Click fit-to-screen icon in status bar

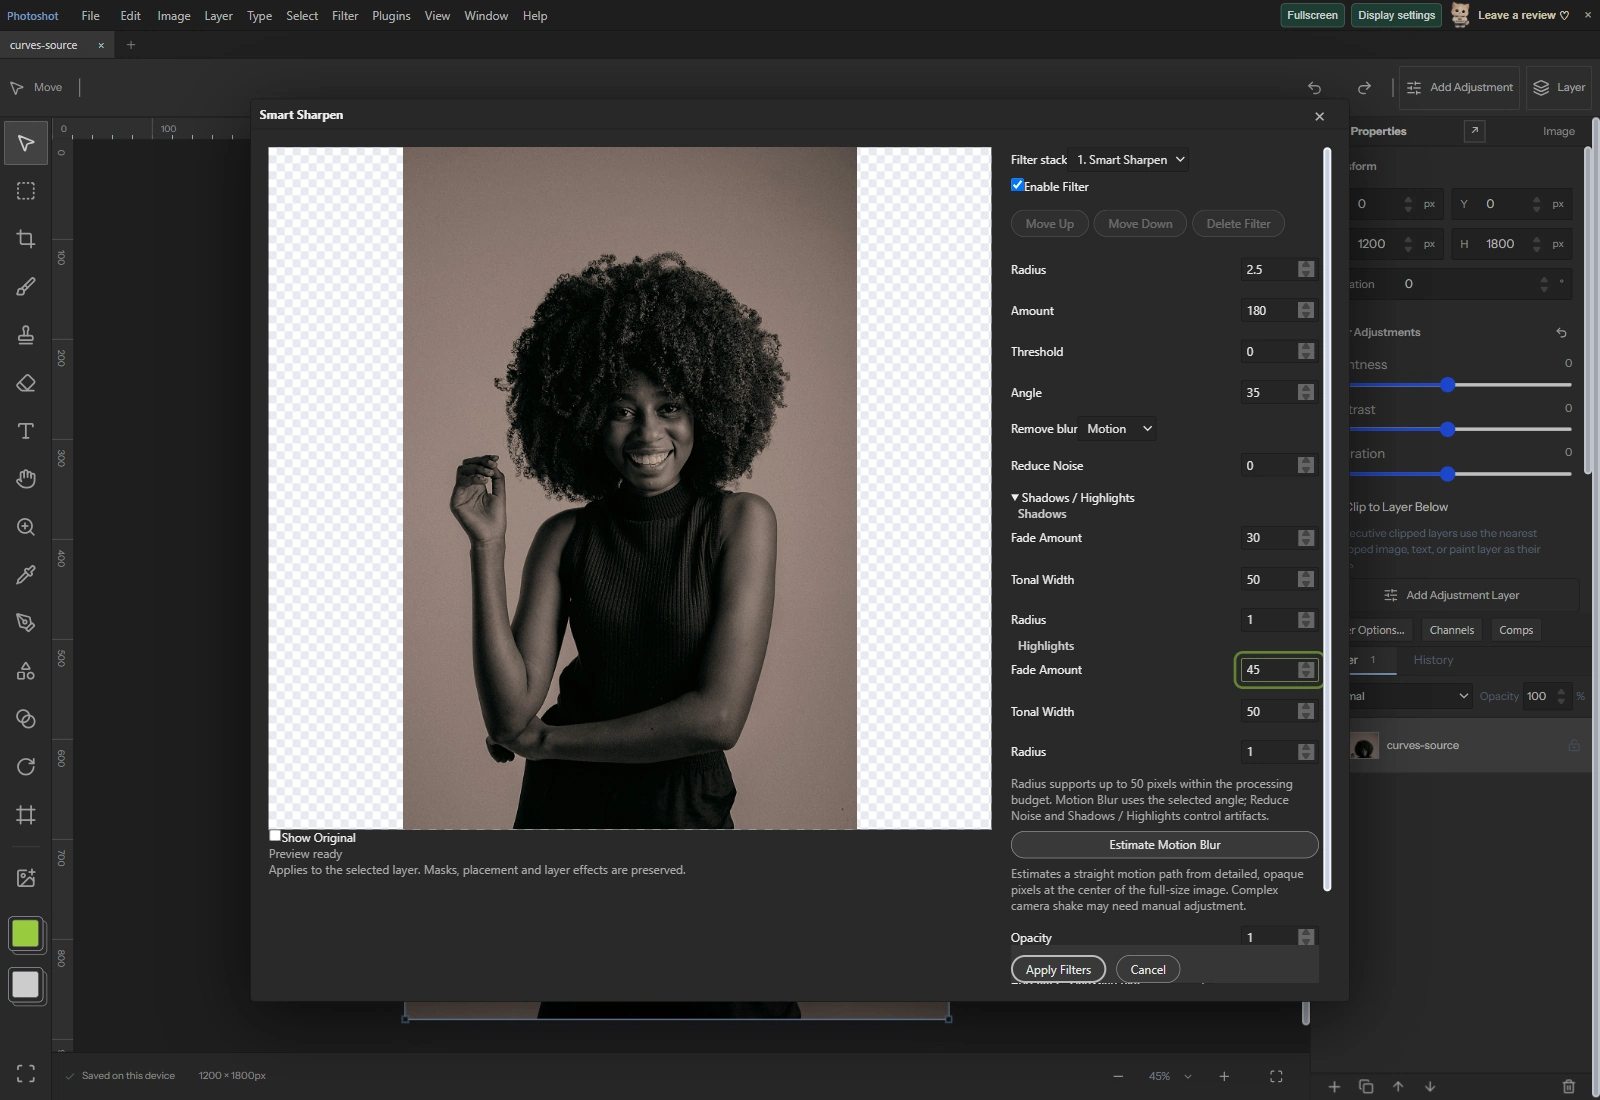tap(1276, 1076)
